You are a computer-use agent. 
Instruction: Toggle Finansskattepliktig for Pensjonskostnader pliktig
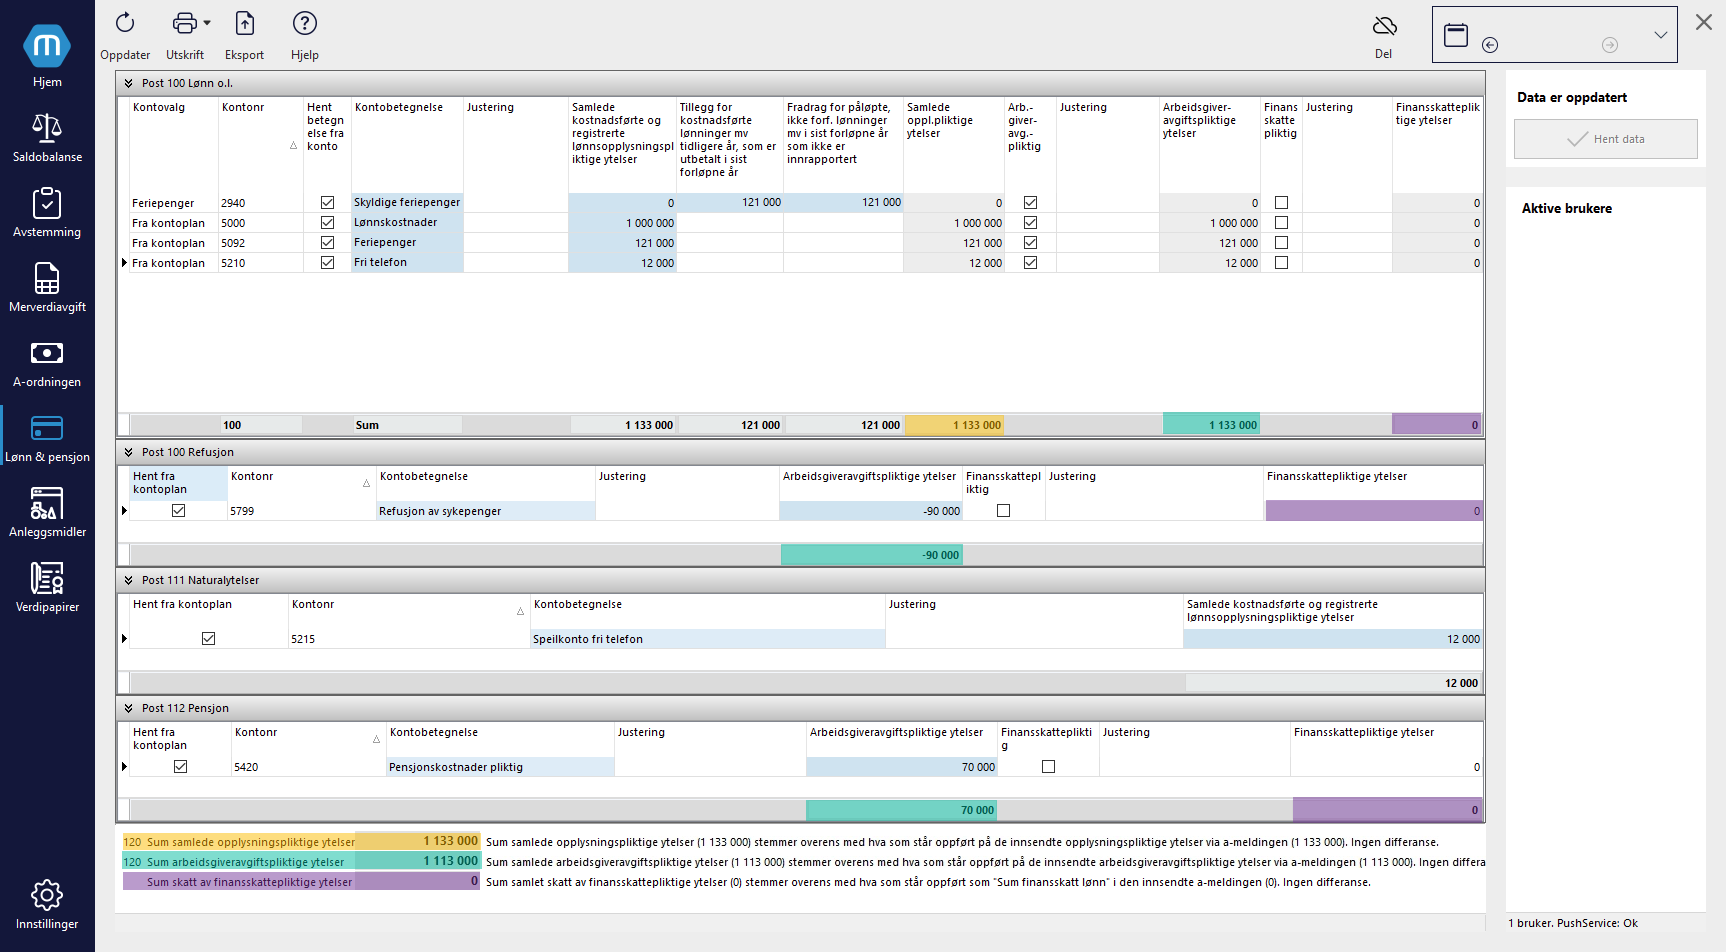pos(1048,767)
